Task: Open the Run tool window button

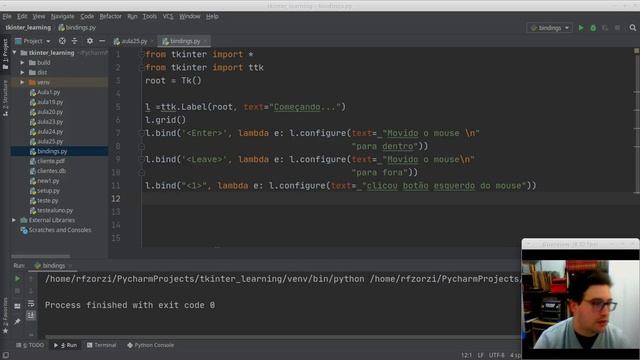Action: [x=65, y=345]
